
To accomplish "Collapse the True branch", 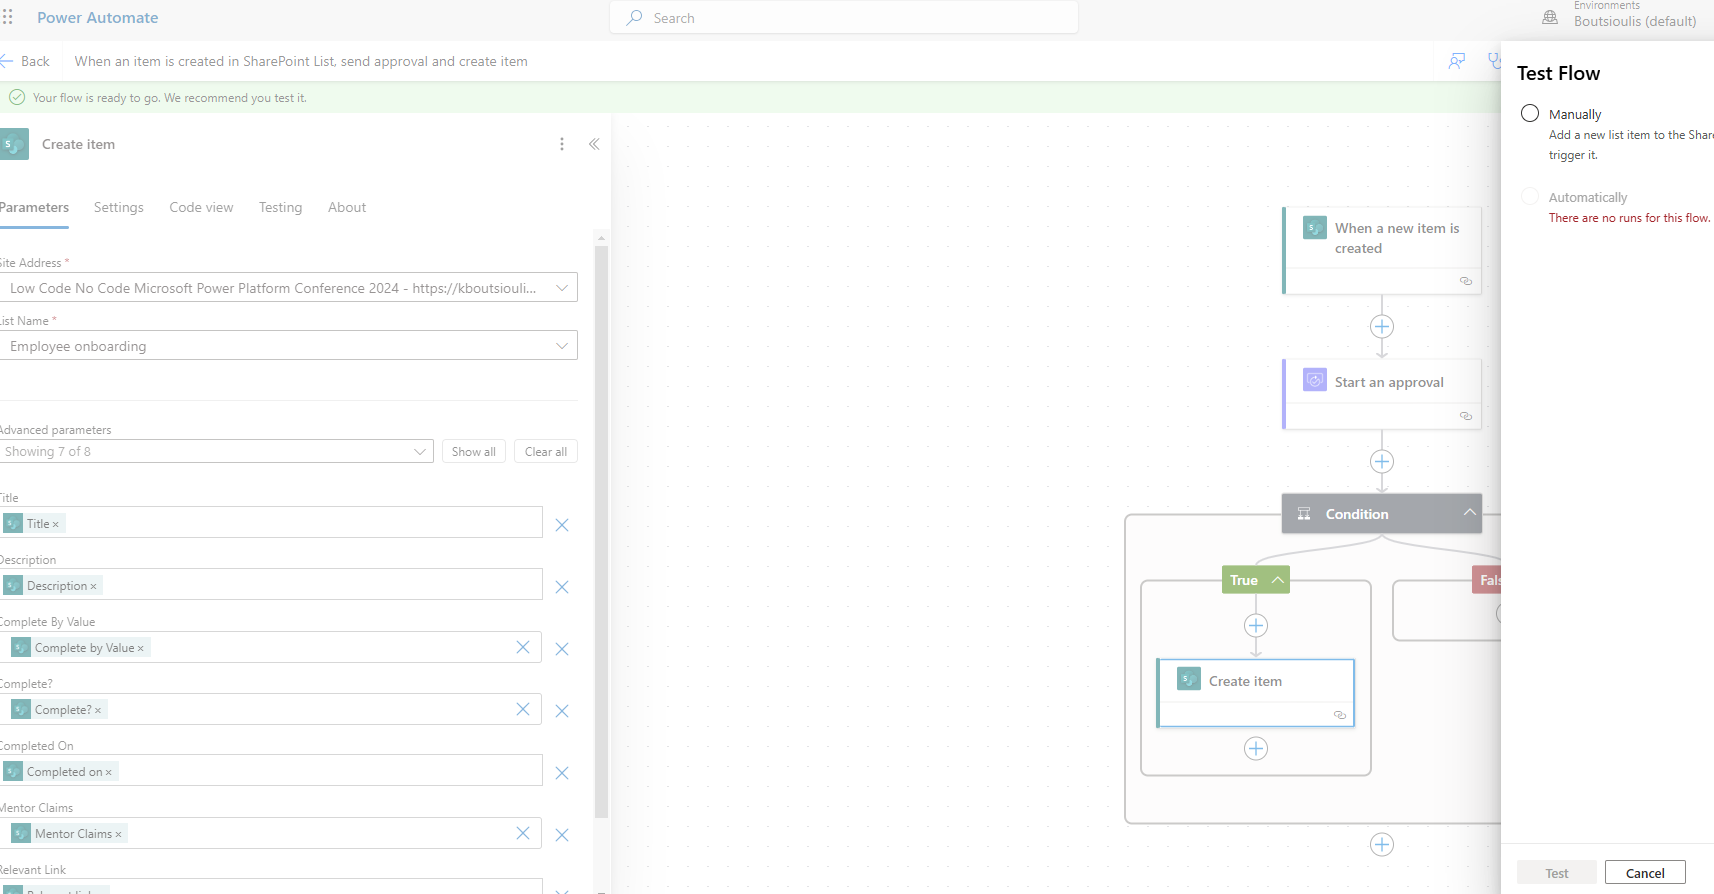I will pos(1278,580).
